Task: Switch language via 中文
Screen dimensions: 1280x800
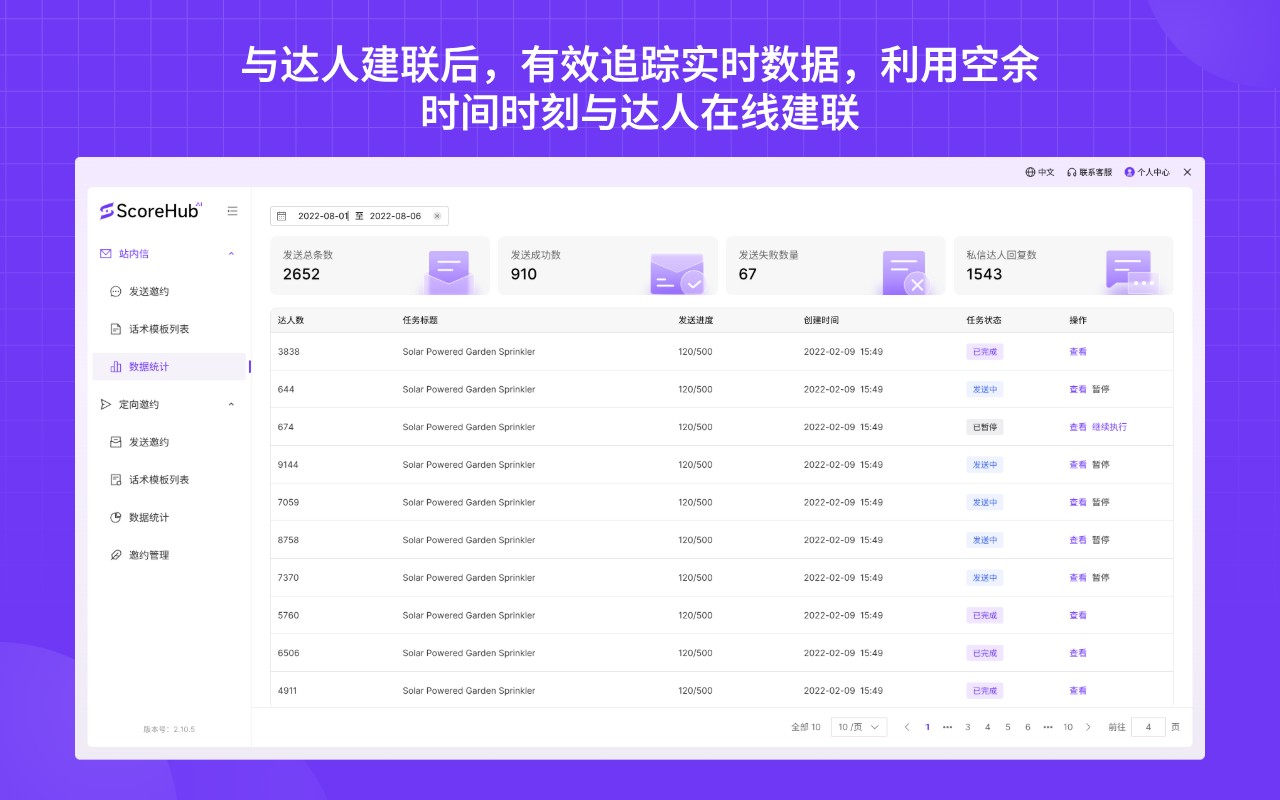Action: tap(1046, 172)
